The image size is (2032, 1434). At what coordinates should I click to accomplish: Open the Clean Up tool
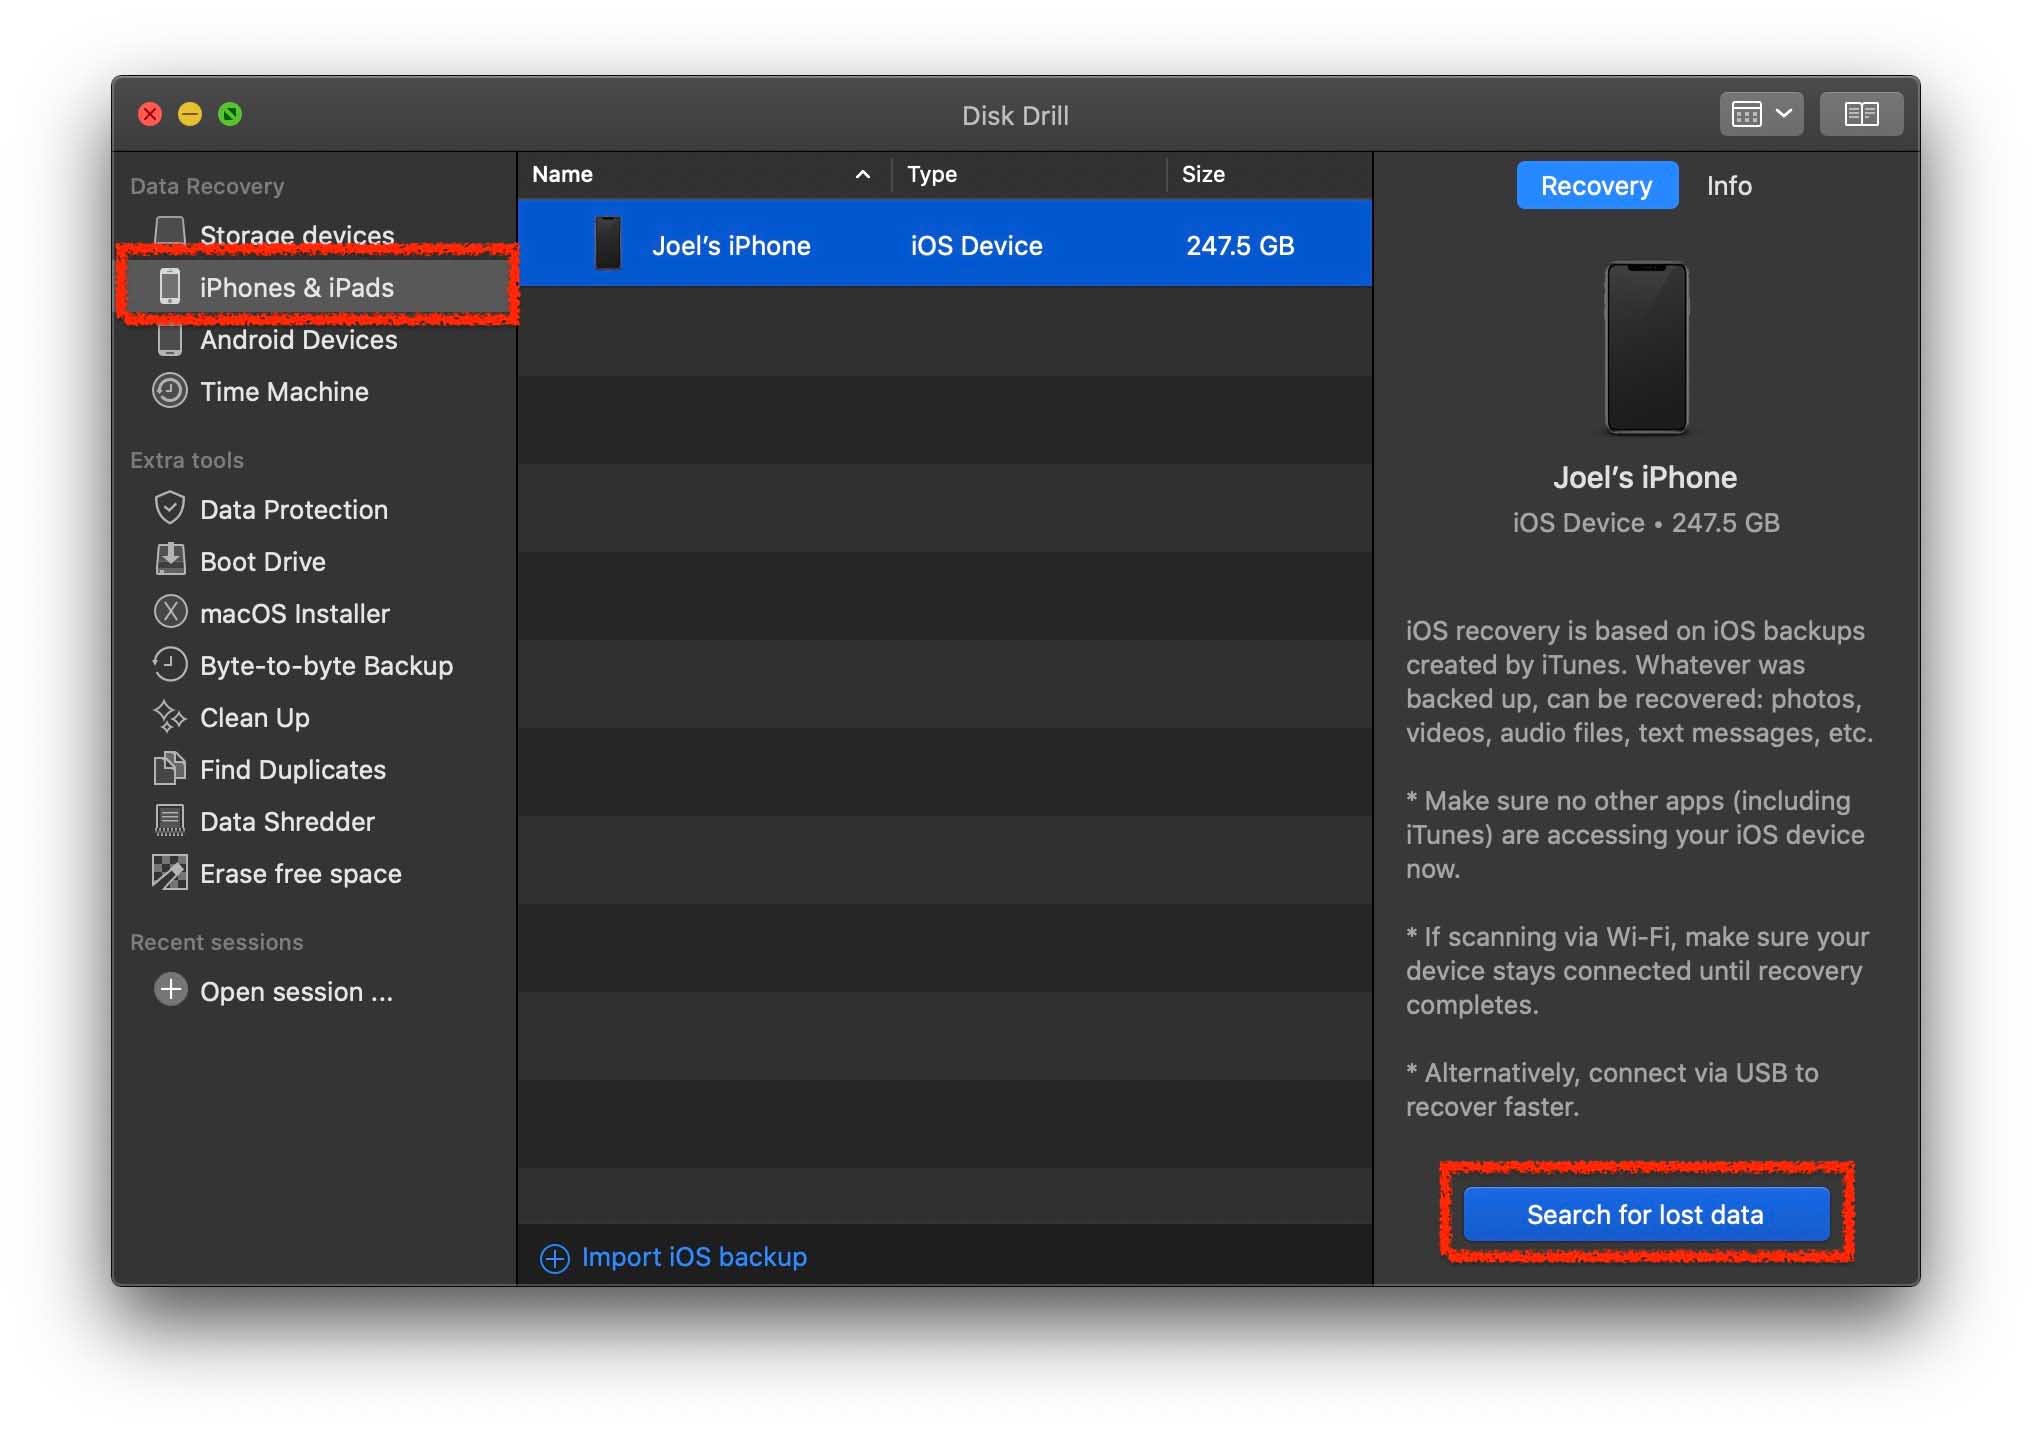pos(254,715)
